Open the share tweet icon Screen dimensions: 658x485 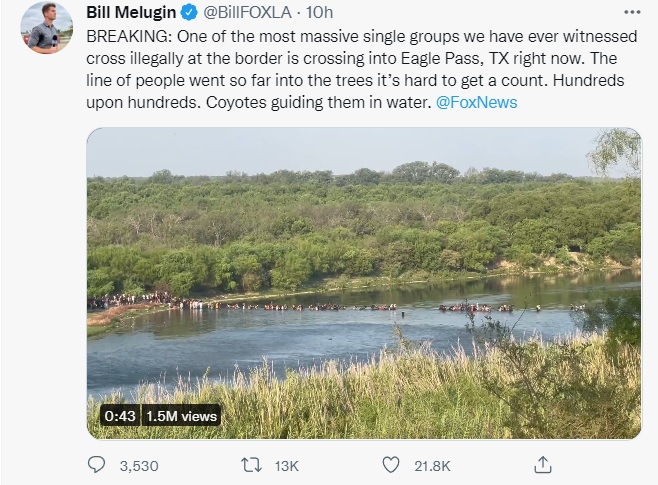(x=542, y=465)
